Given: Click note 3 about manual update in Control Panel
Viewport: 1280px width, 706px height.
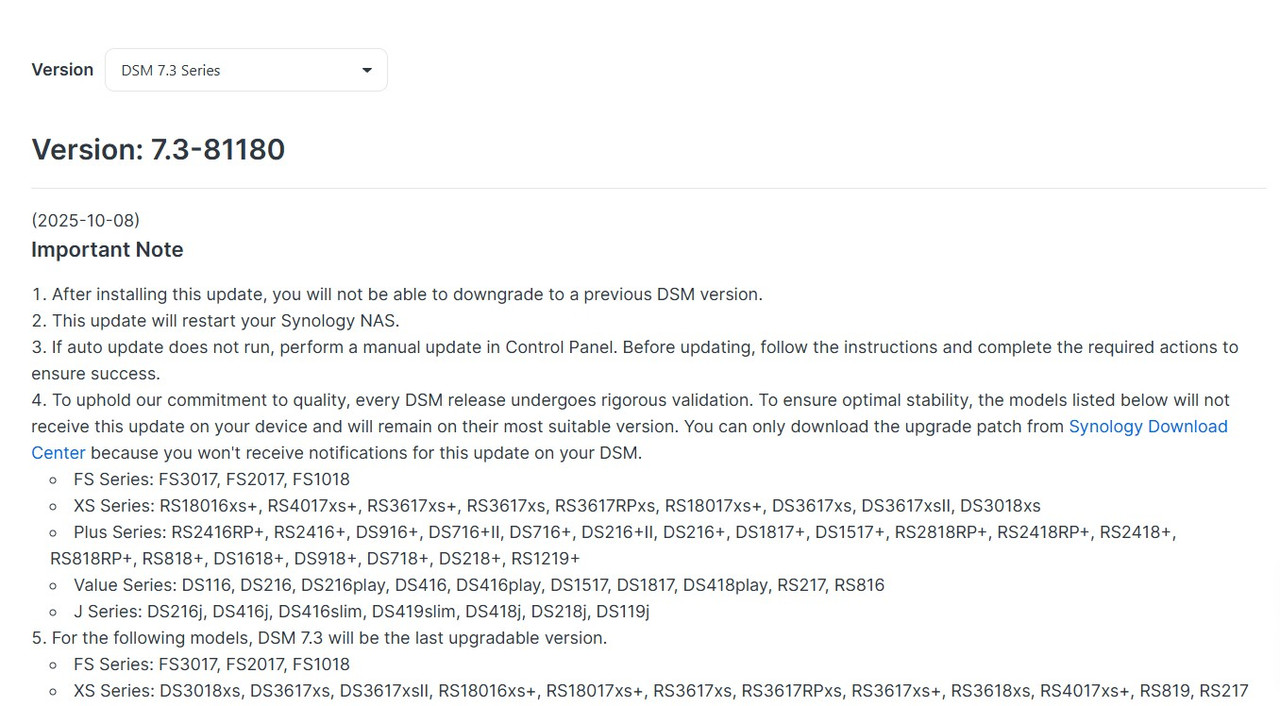Looking at the screenshot, I should click(x=635, y=360).
